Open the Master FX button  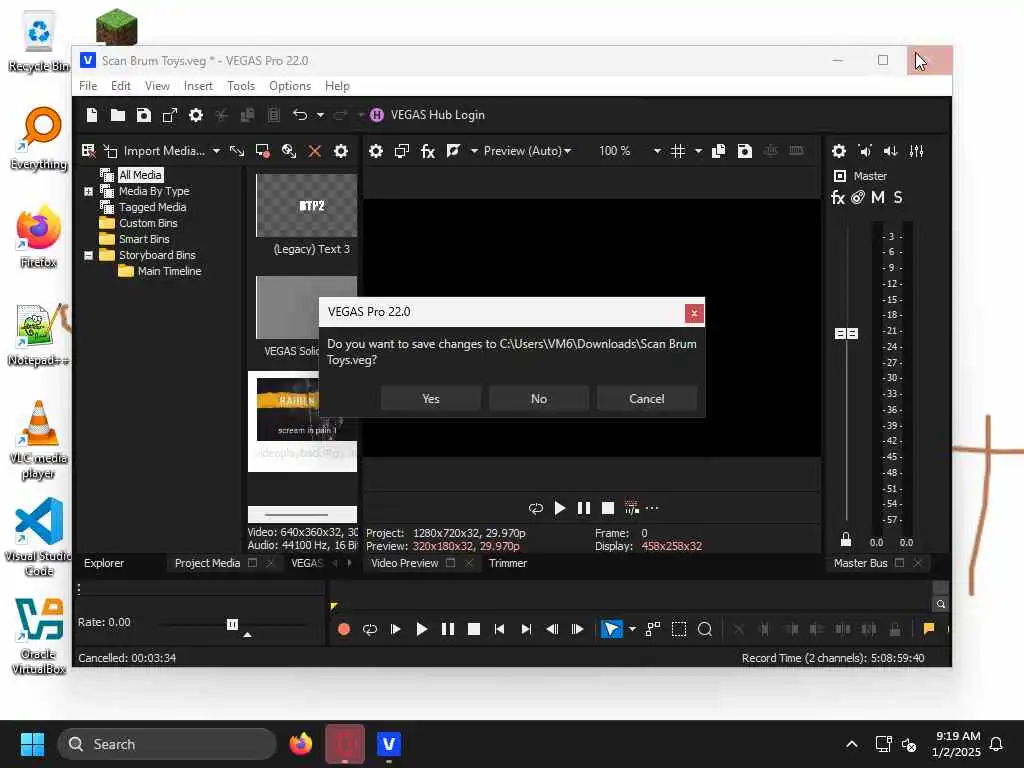[x=838, y=197]
